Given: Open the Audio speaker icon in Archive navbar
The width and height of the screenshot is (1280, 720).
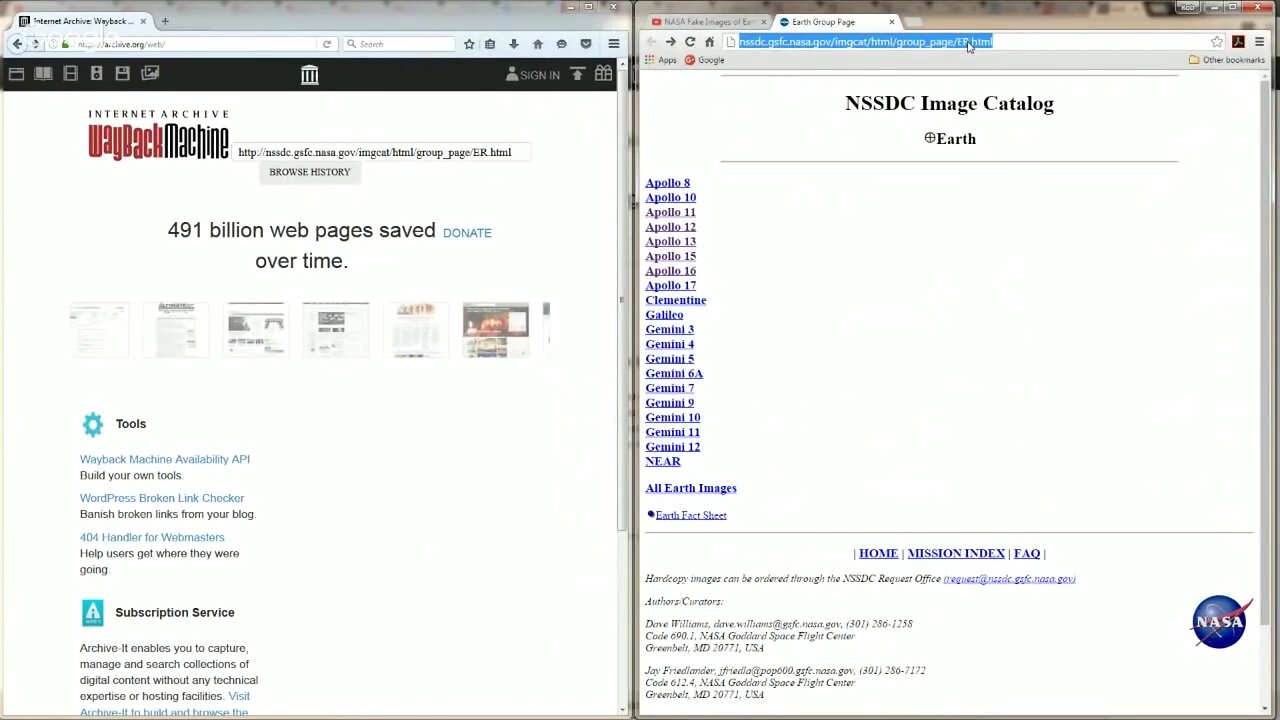Looking at the screenshot, I should tap(96, 73).
